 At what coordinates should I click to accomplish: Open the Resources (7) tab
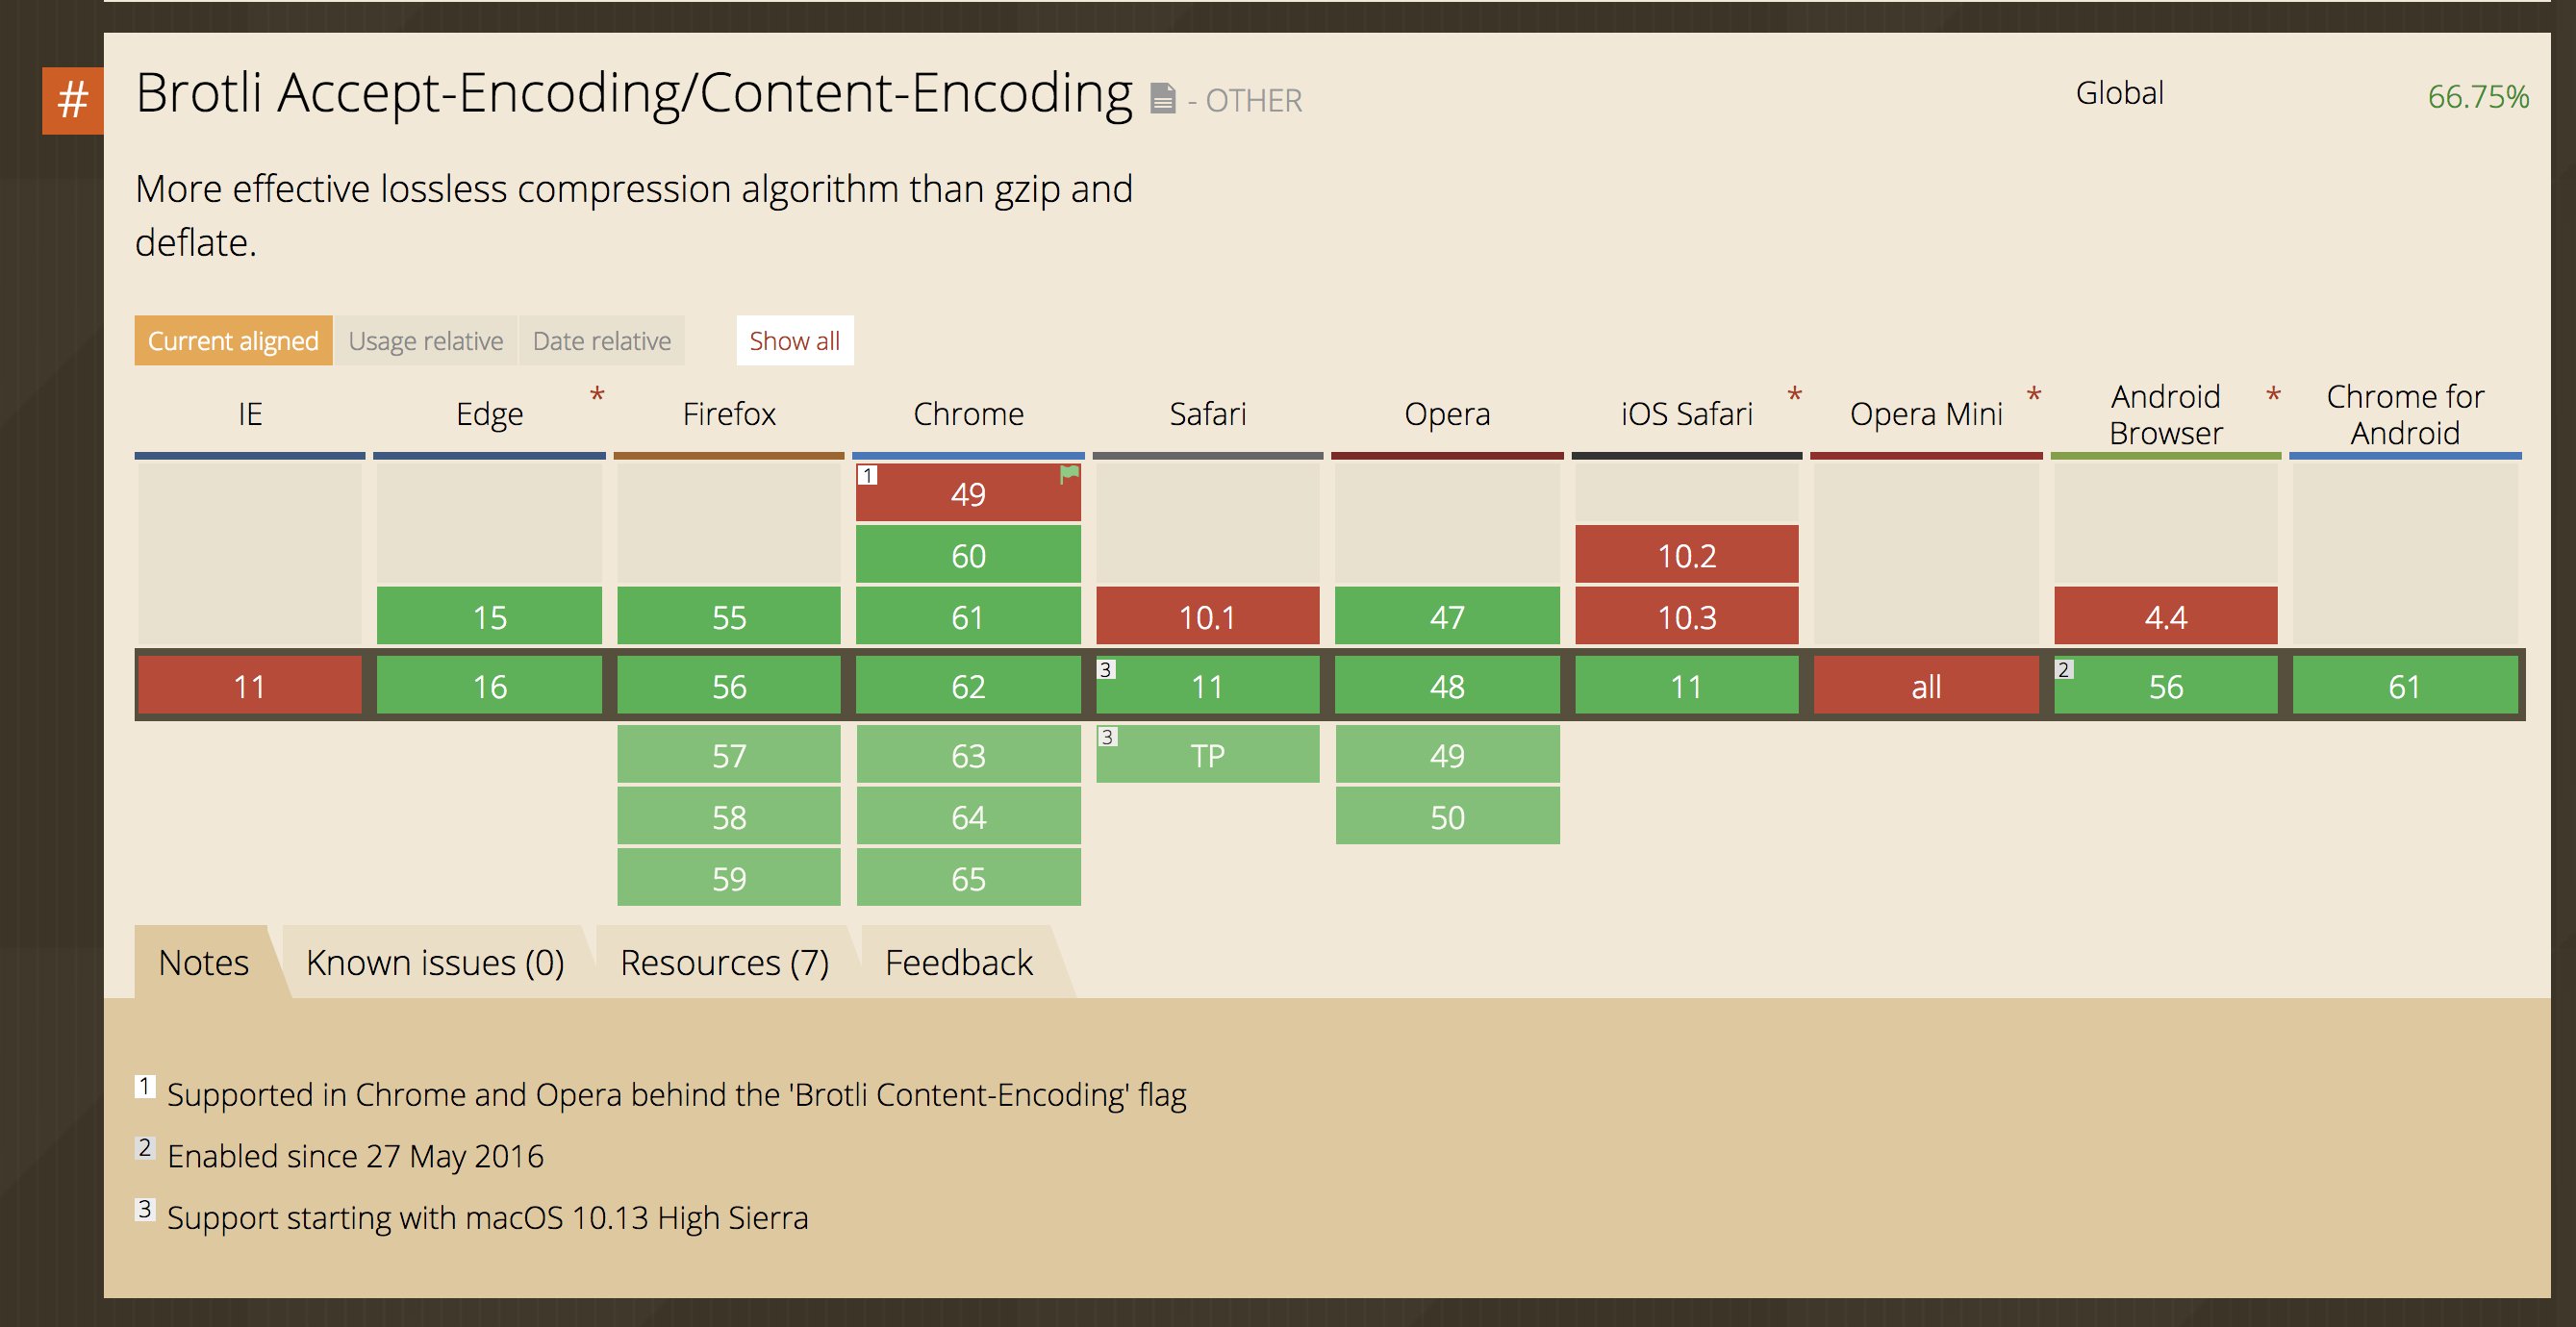pos(725,962)
